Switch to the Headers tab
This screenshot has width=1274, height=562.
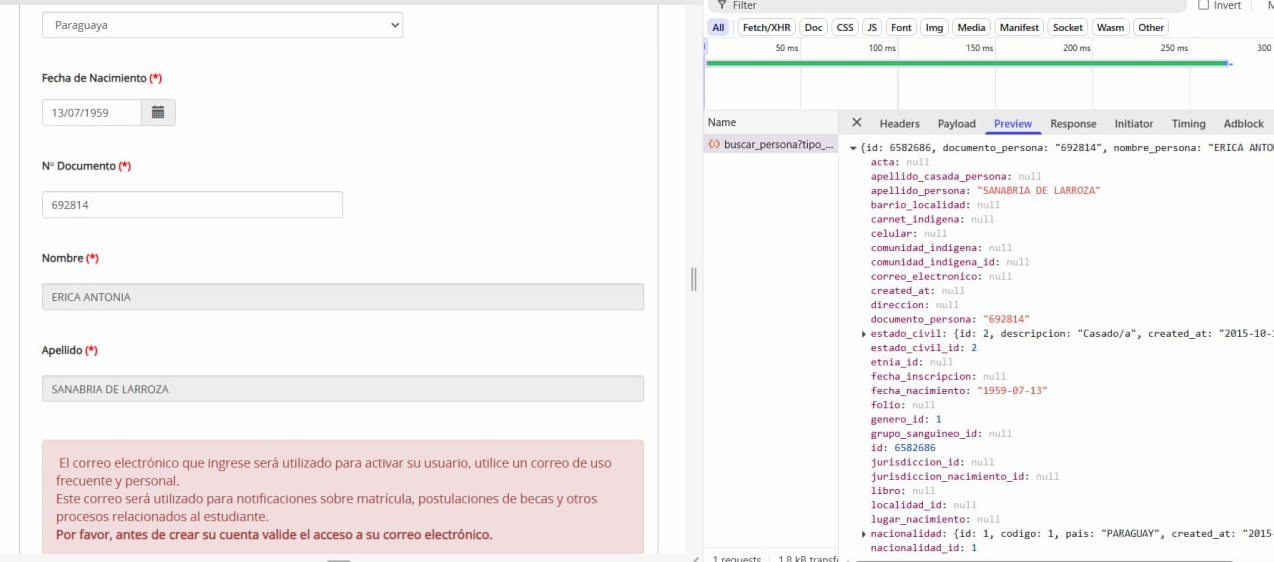[899, 124]
